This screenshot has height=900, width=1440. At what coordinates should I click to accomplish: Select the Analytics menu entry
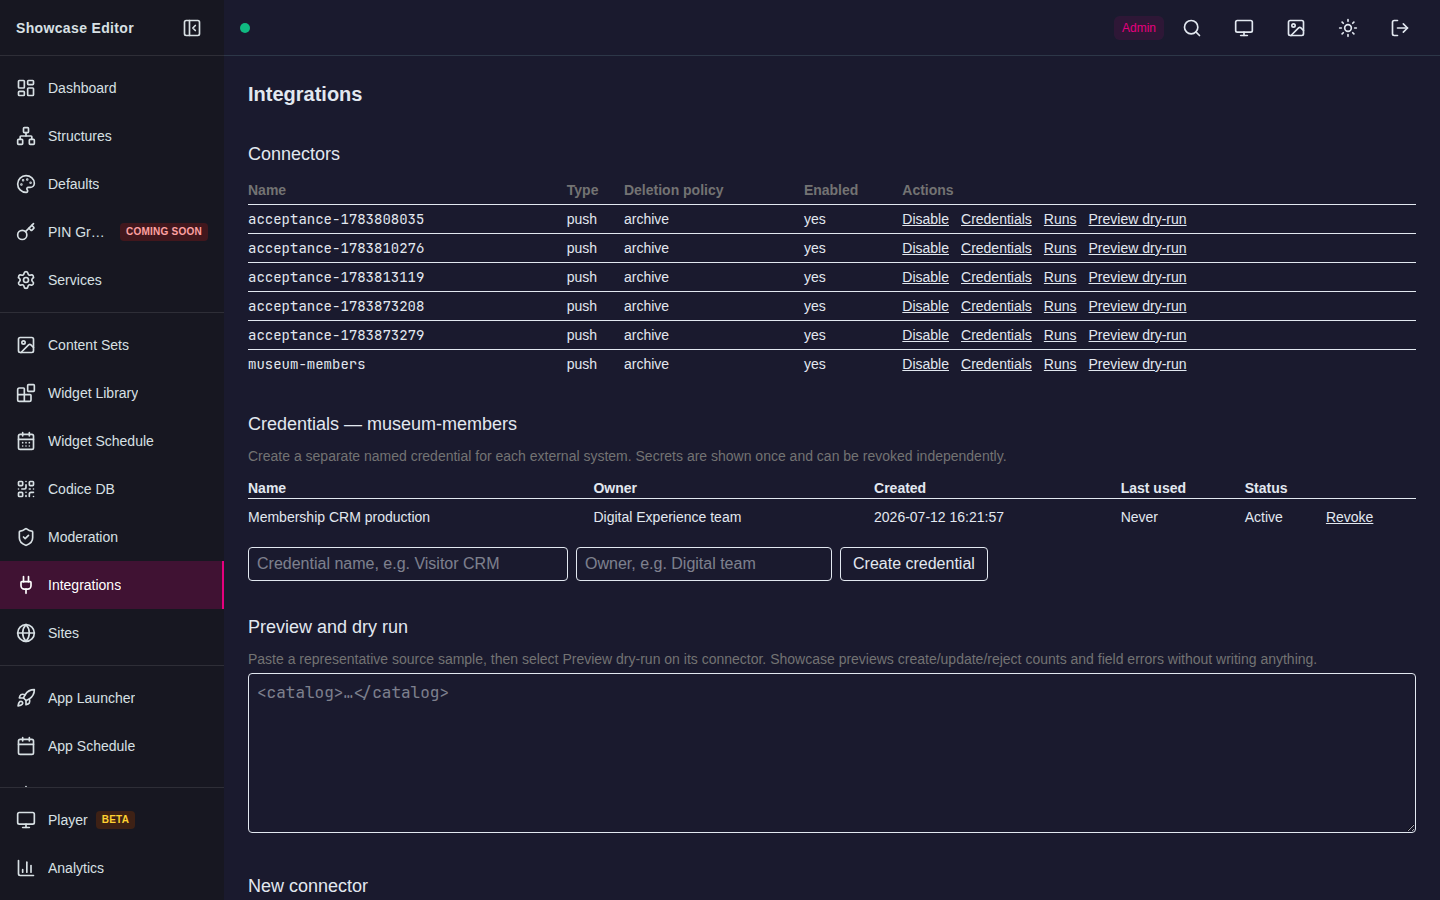coord(112,868)
